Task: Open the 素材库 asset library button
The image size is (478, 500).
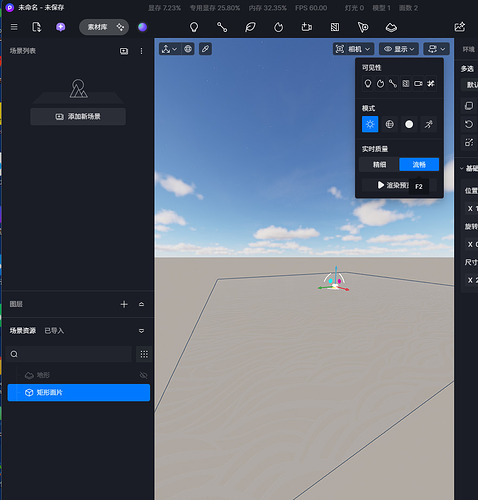Action: tap(104, 27)
